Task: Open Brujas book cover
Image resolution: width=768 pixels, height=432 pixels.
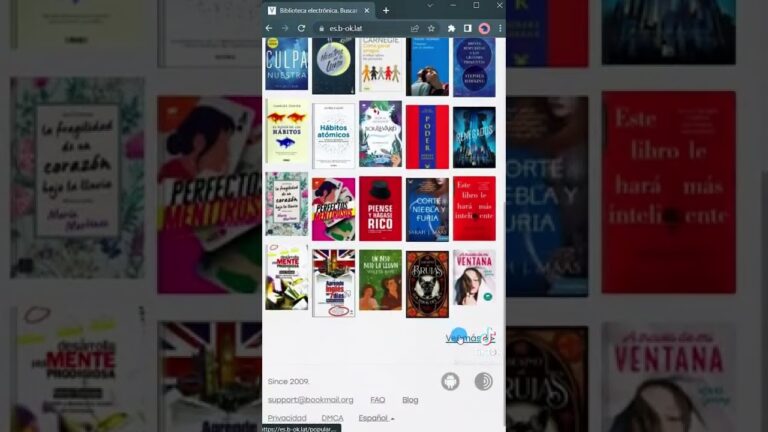Action: click(427, 285)
